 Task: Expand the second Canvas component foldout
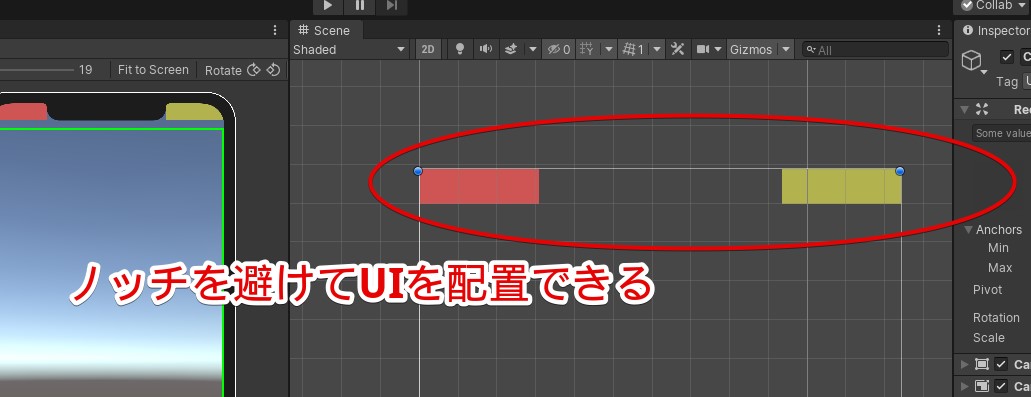[965, 386]
